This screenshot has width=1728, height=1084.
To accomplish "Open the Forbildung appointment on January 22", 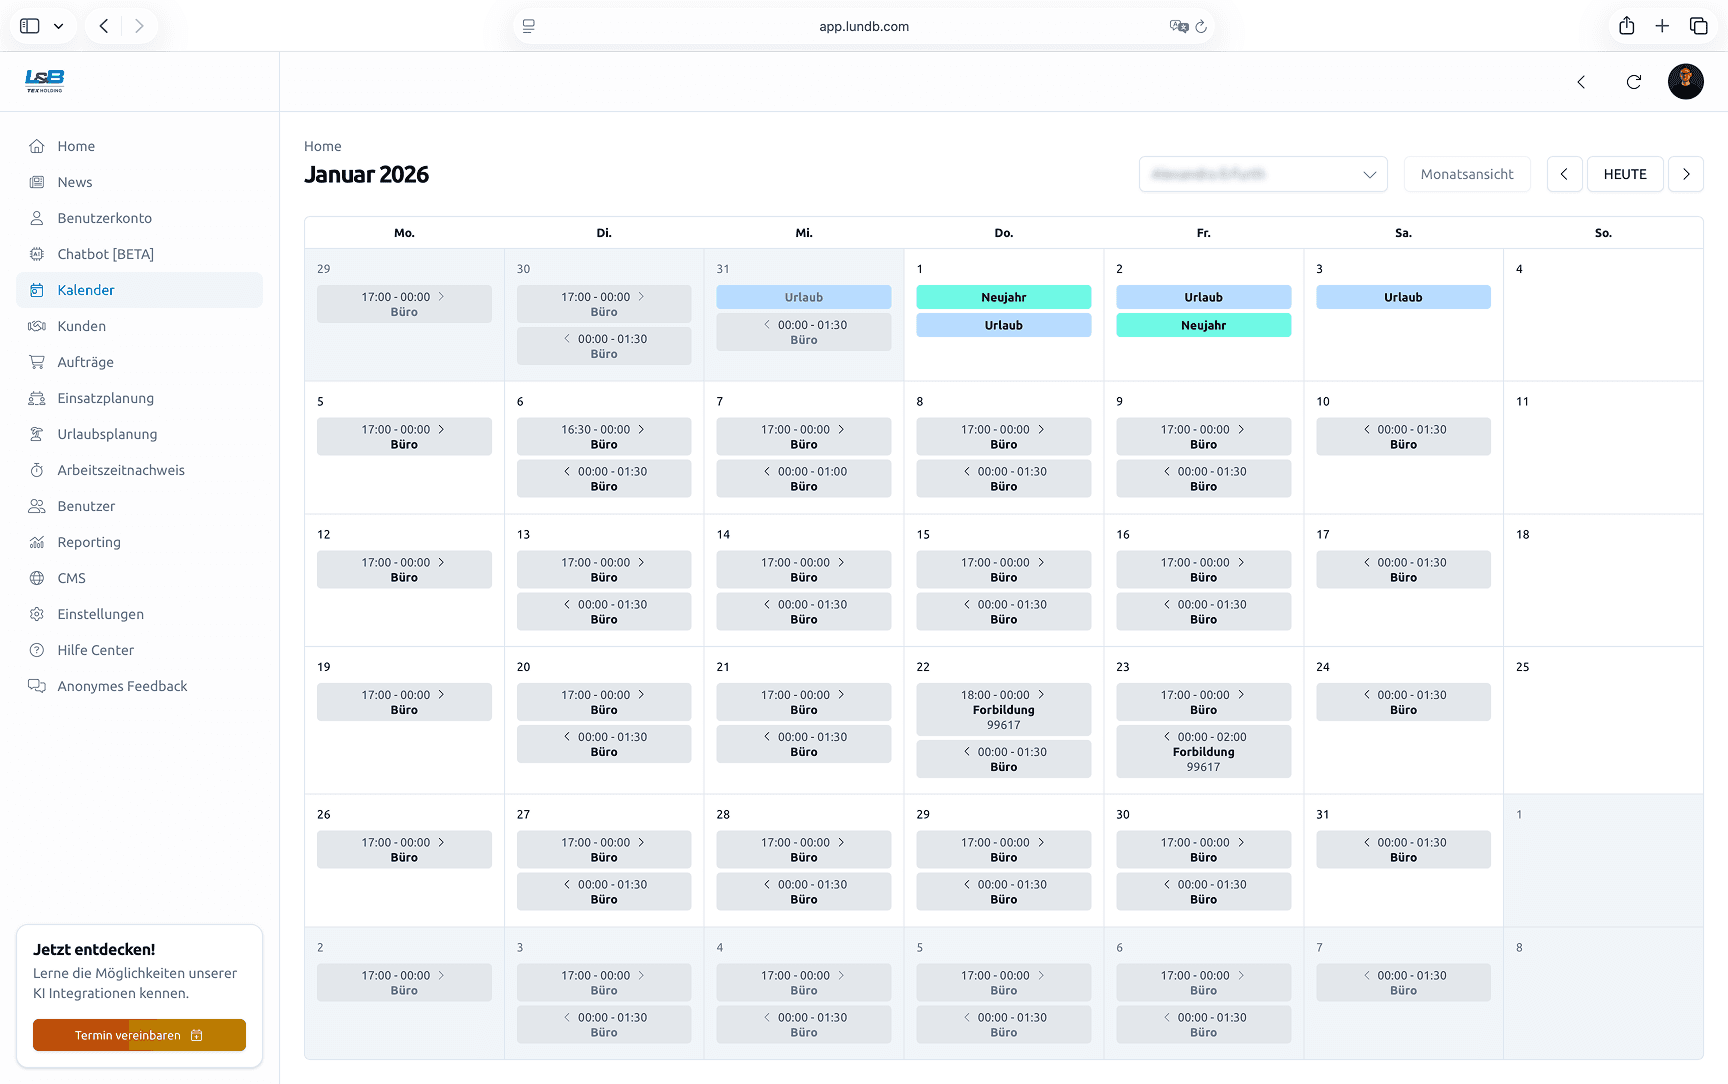I will [x=1003, y=709].
